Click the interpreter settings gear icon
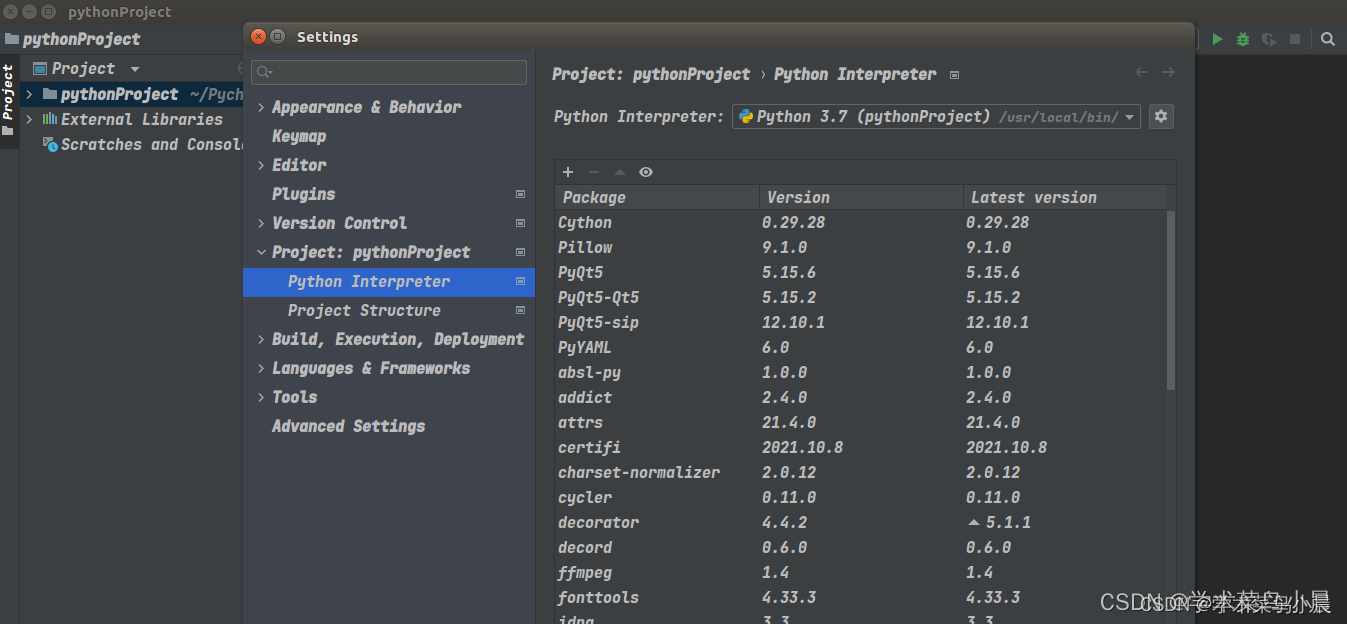The width and height of the screenshot is (1347, 624). point(1160,117)
